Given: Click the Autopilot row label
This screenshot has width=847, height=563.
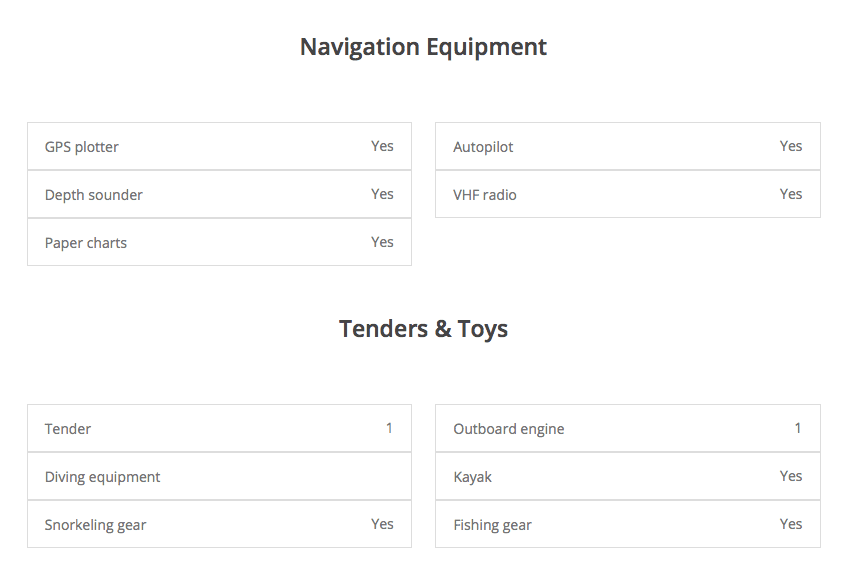Looking at the screenshot, I should point(483,147).
